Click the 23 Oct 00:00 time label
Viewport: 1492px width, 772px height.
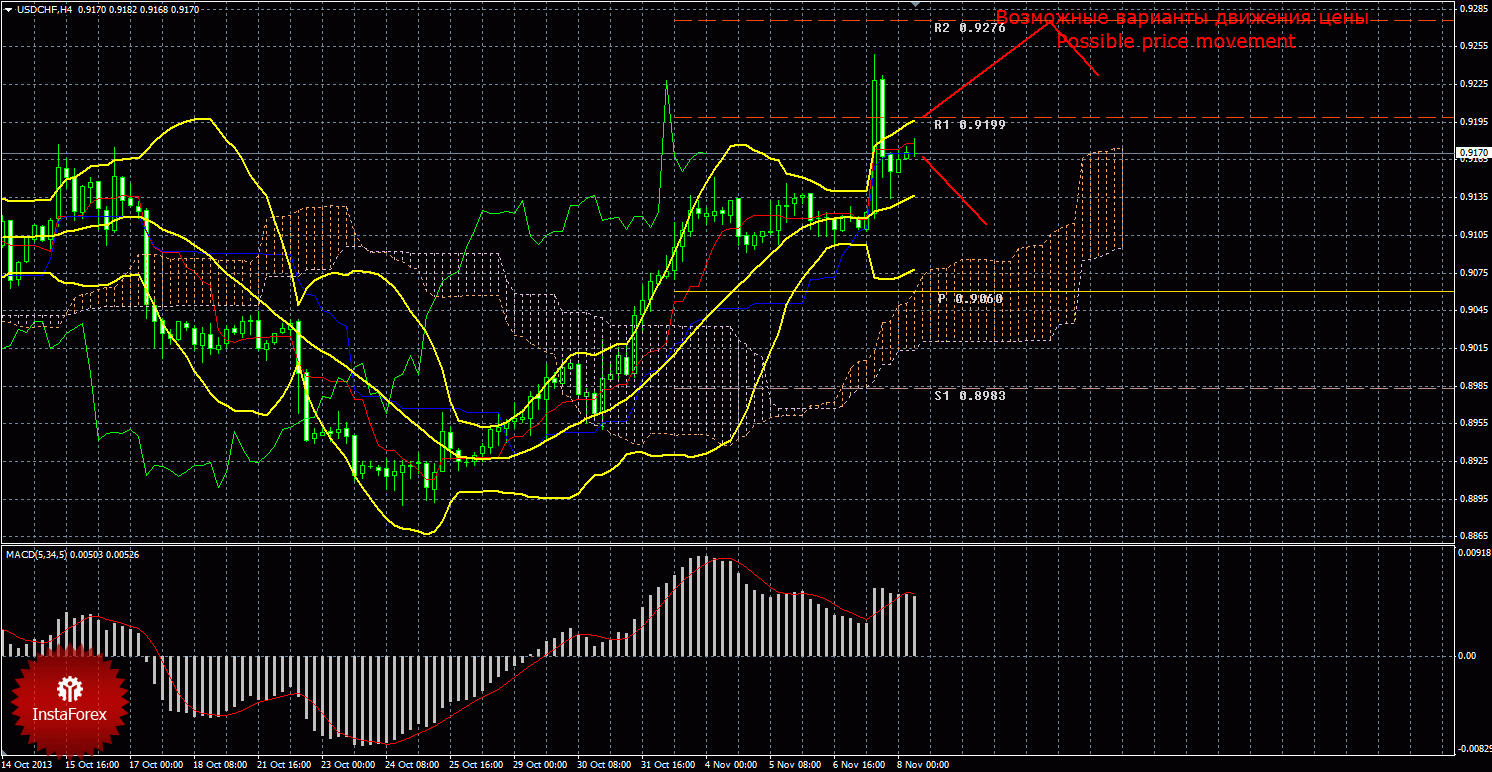[348, 765]
